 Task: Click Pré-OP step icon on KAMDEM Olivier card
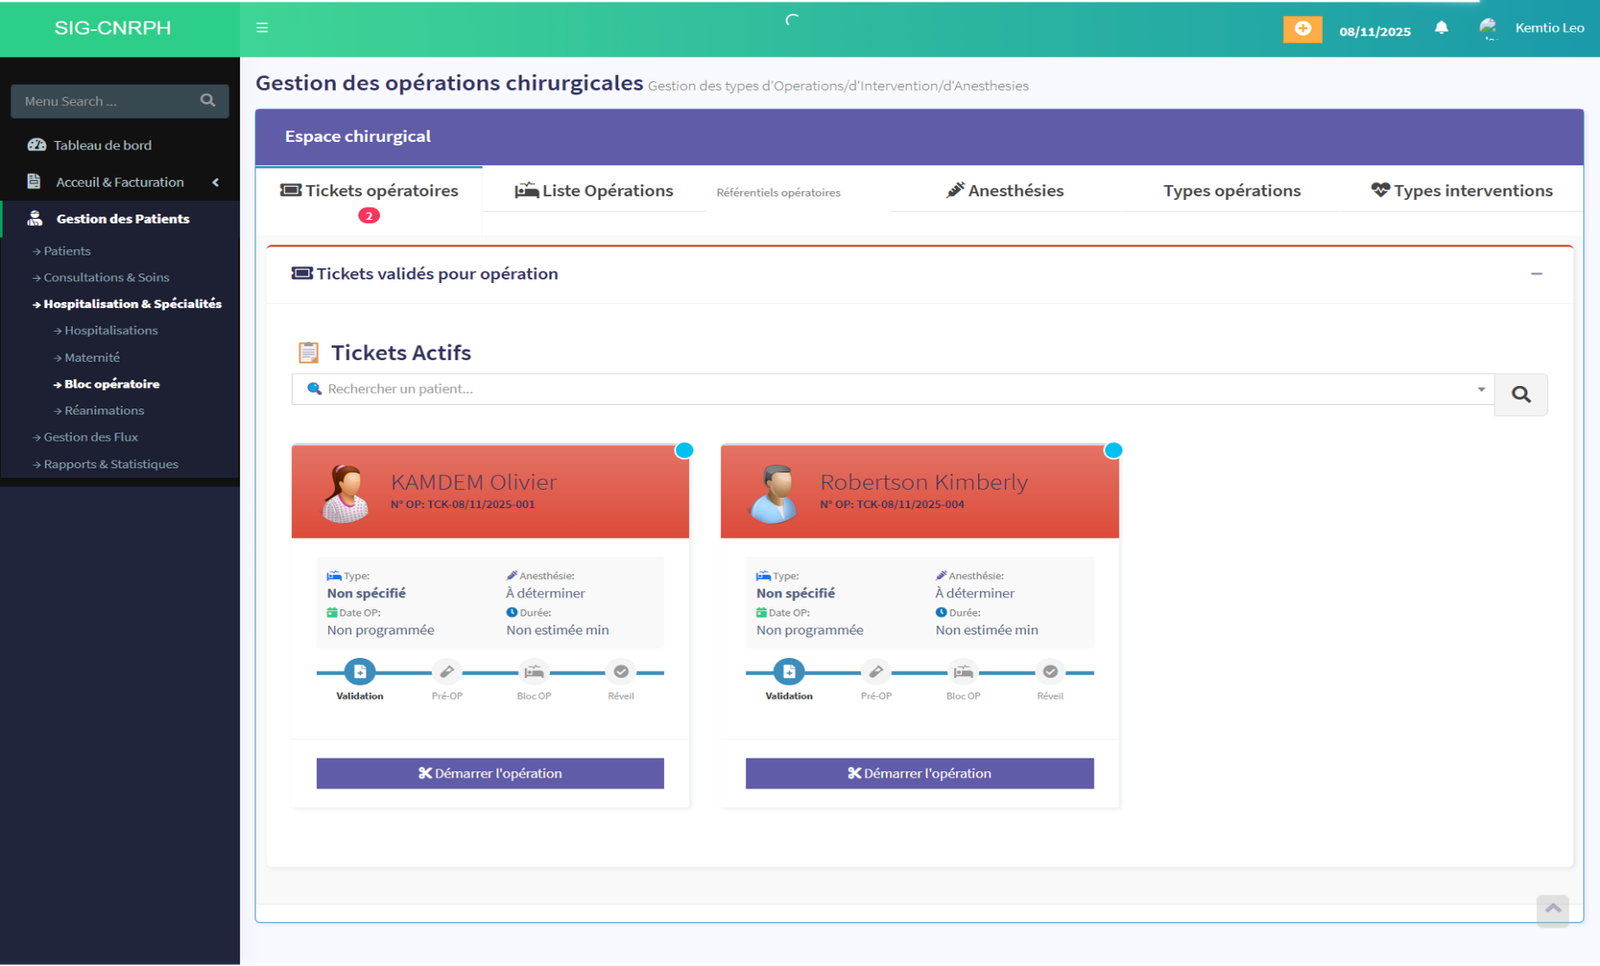click(x=447, y=672)
